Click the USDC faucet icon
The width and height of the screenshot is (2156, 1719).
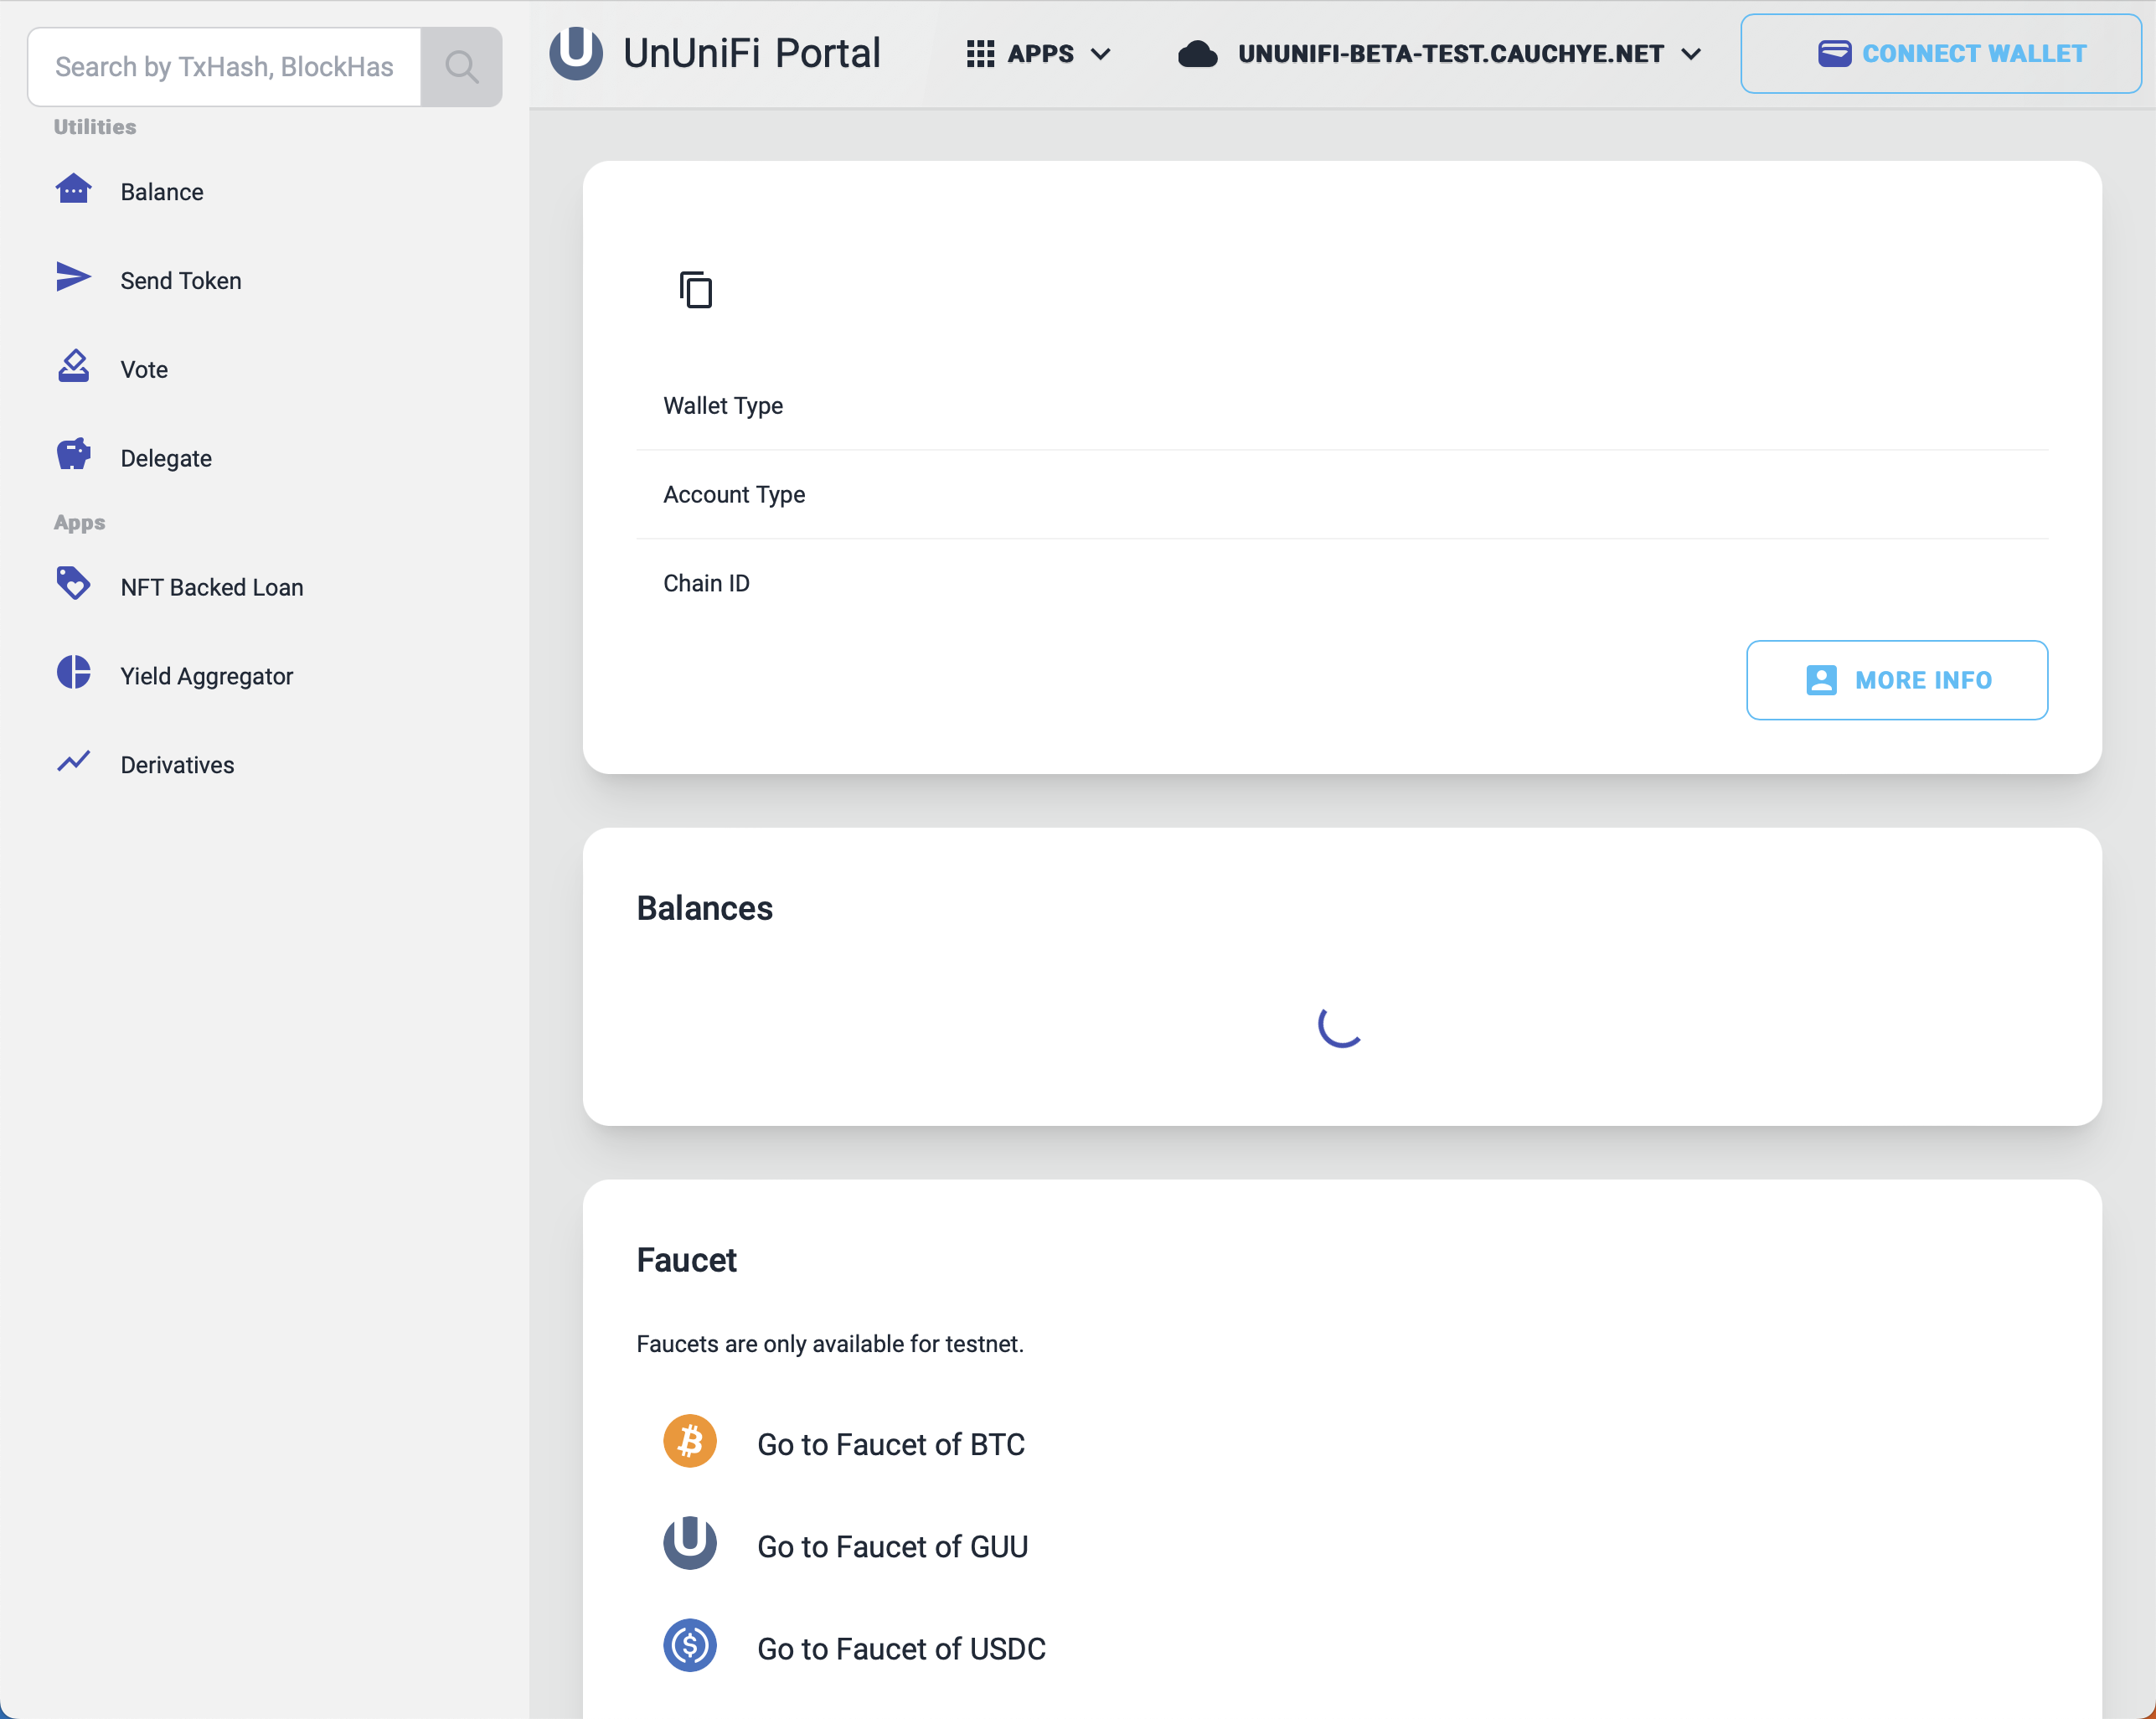click(690, 1645)
